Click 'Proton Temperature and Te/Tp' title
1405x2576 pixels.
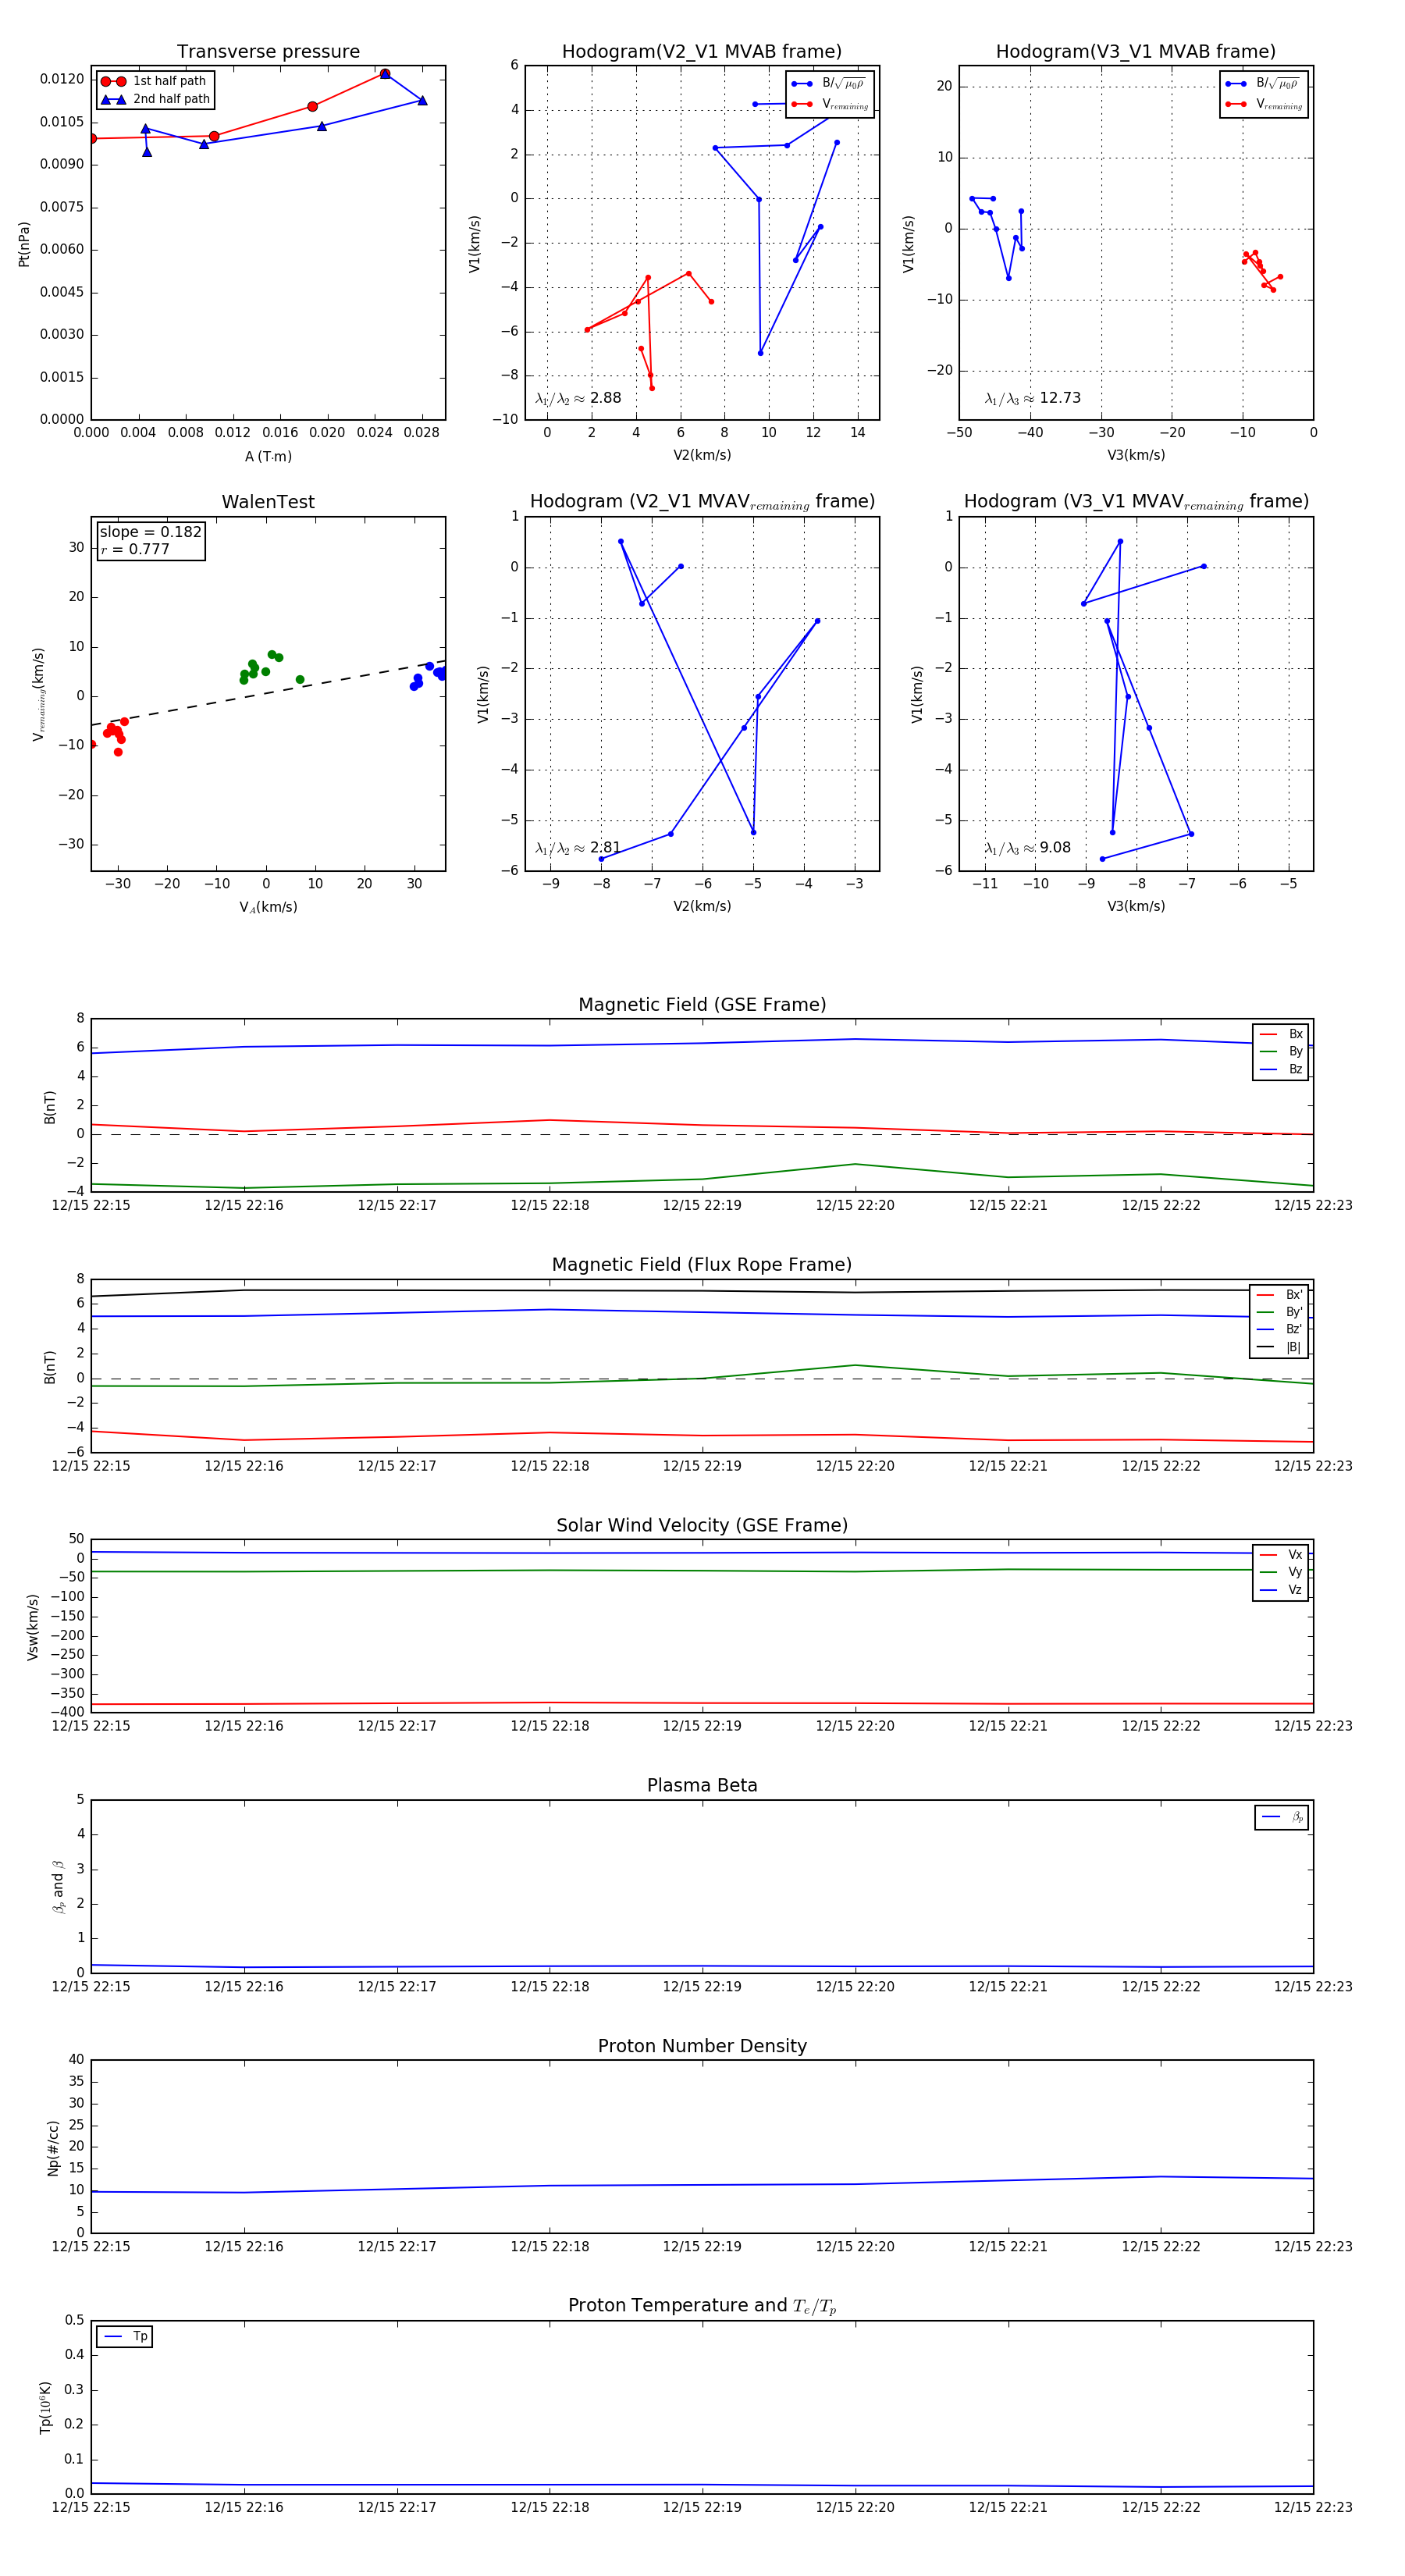702,2306
